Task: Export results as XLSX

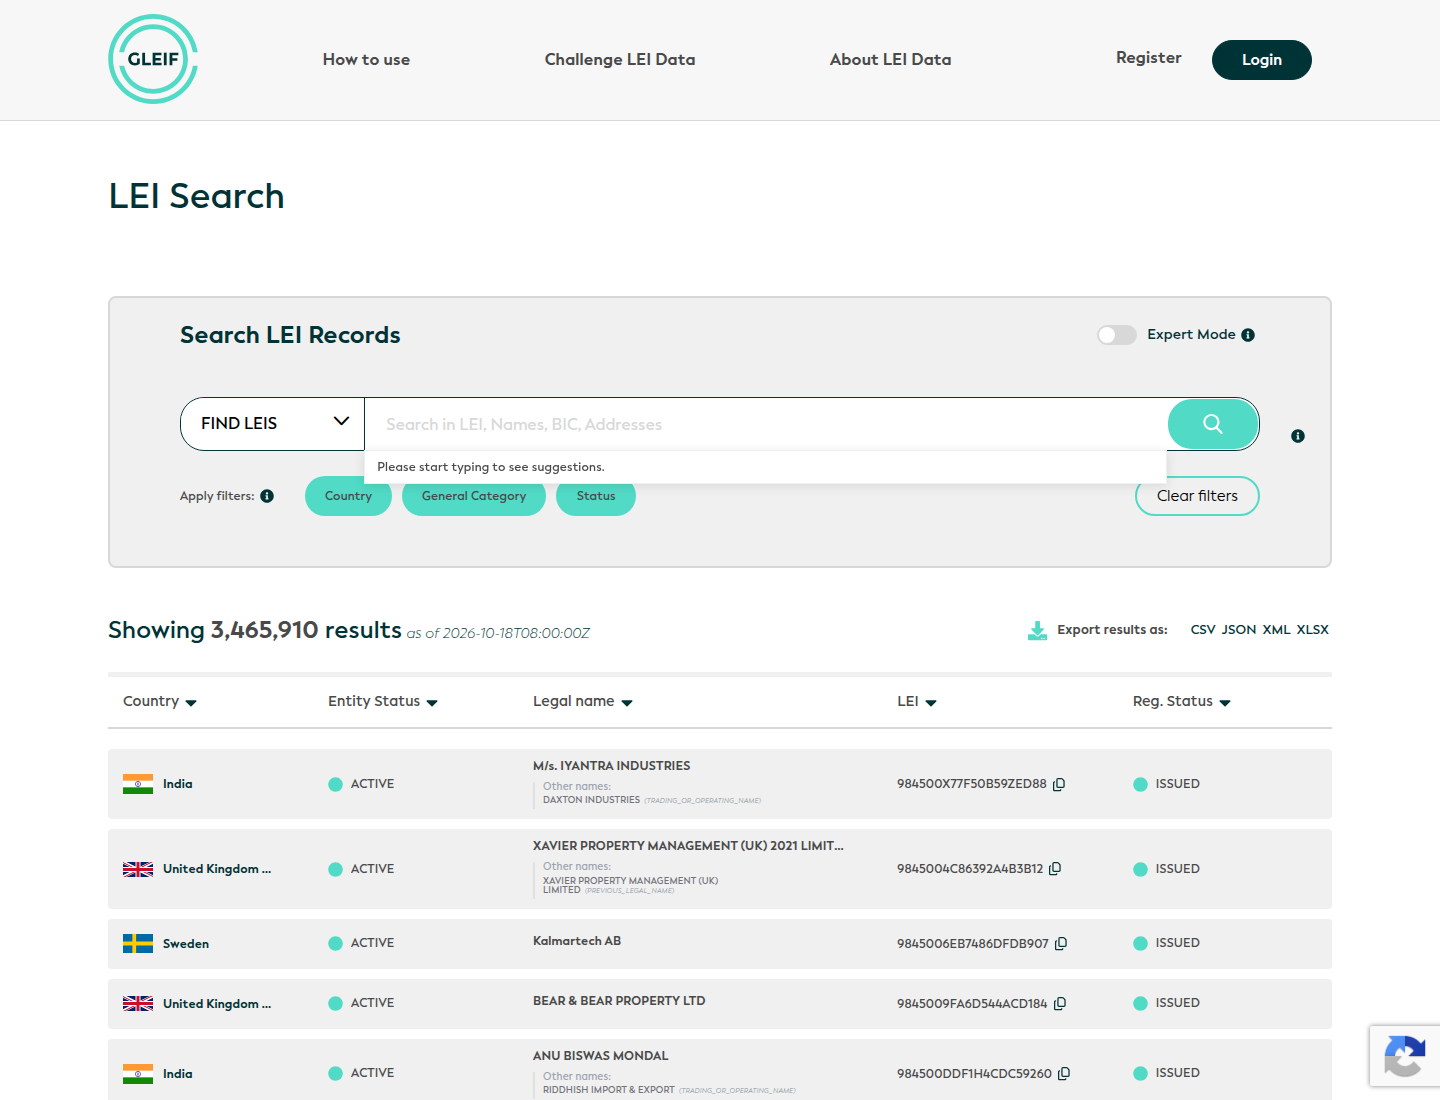Action: click(1313, 630)
